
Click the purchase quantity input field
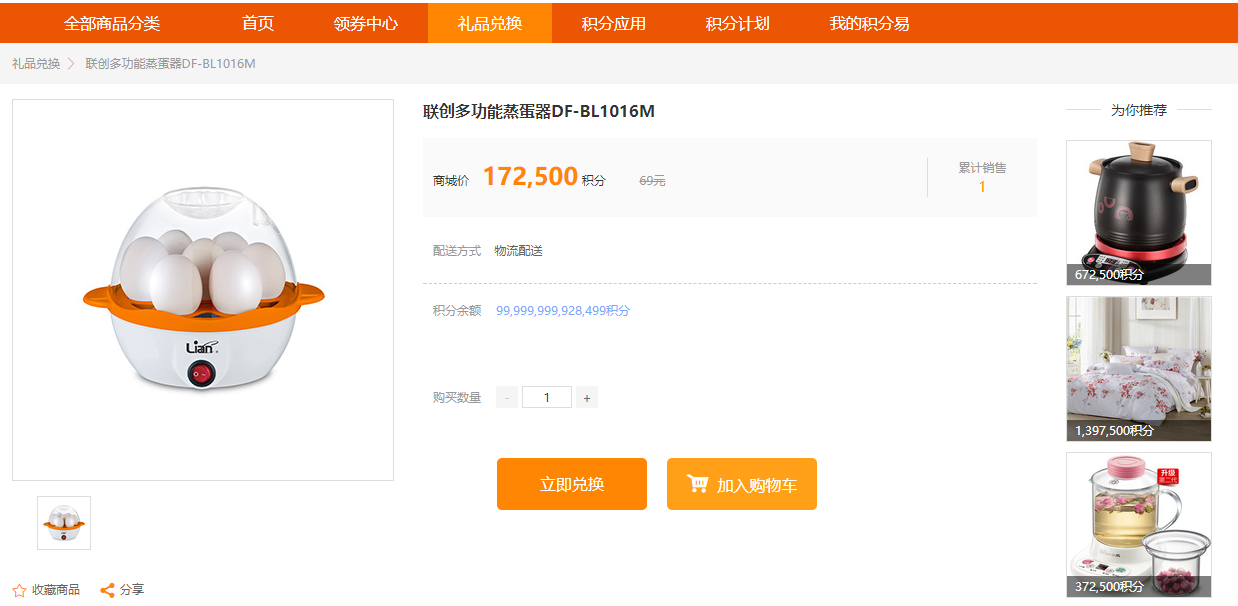[547, 398]
